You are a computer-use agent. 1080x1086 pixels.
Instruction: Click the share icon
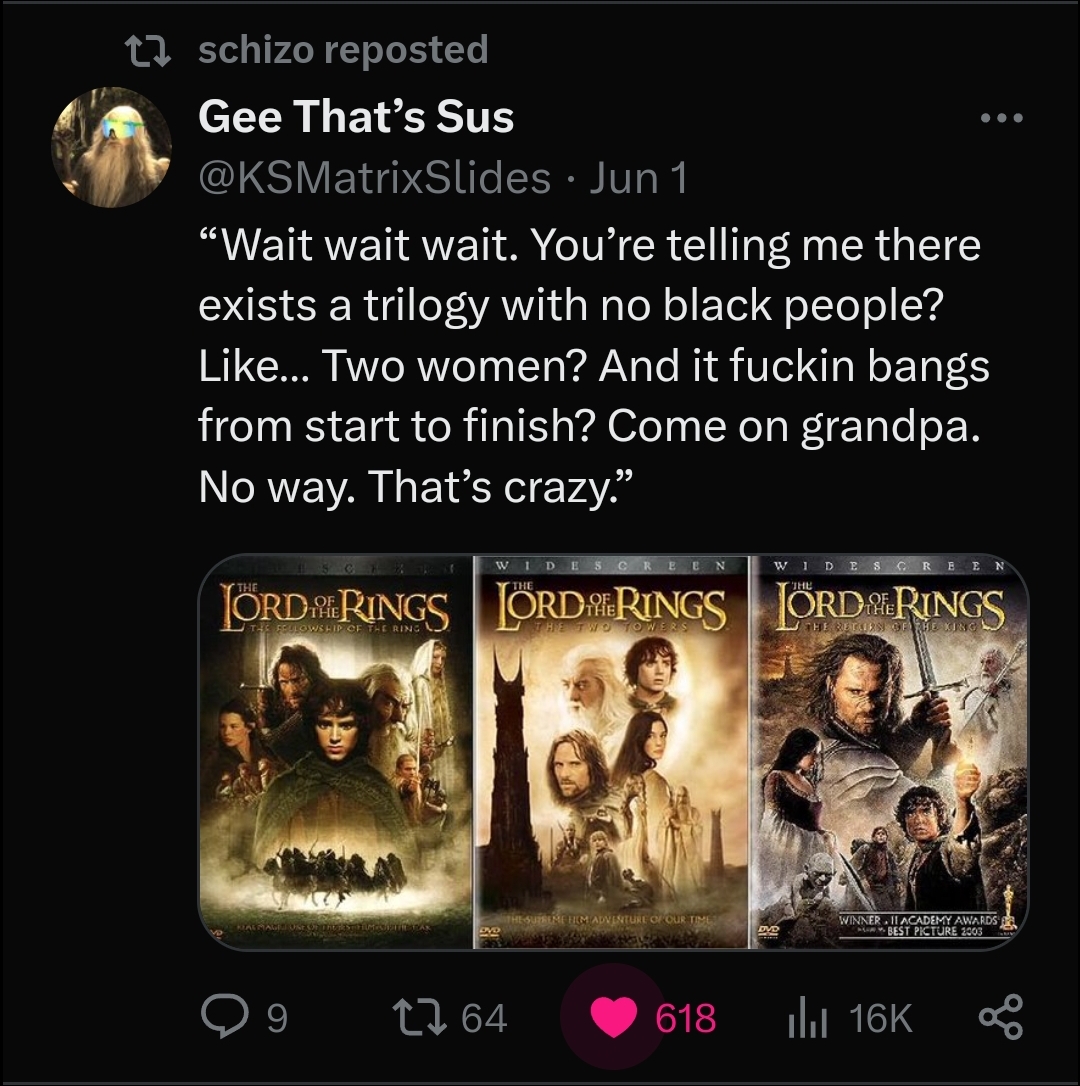[1000, 1017]
